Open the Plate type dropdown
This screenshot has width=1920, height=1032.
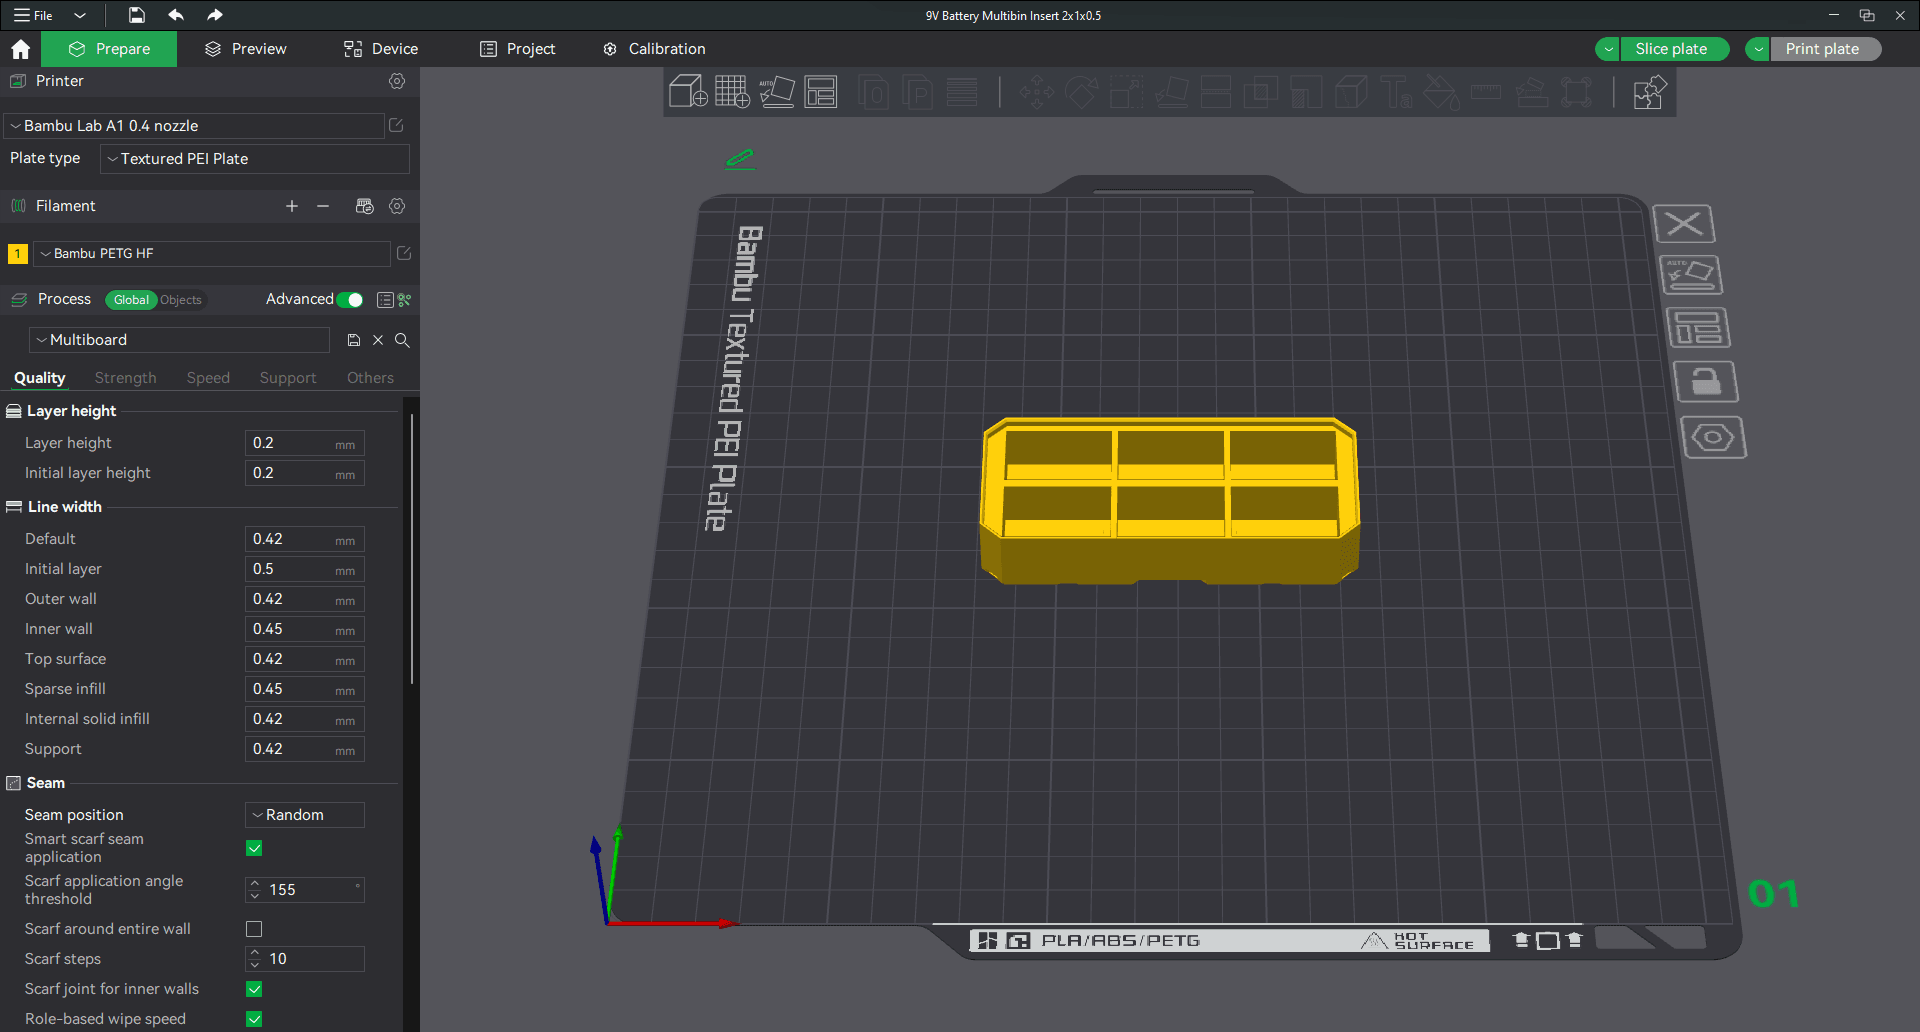[255, 159]
